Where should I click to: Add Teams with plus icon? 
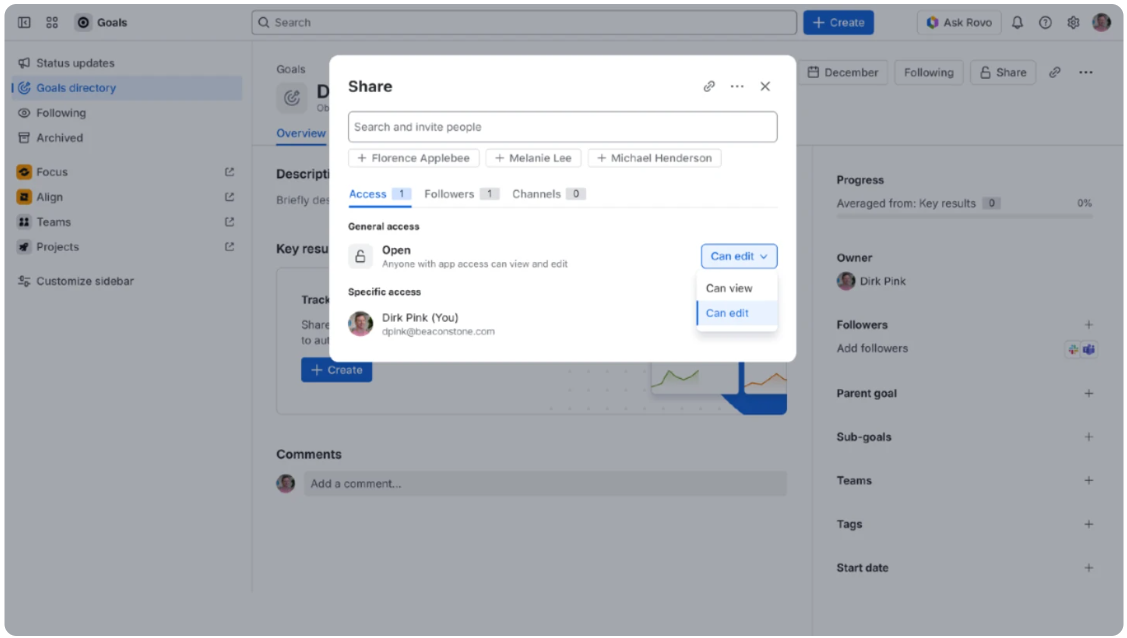coord(1088,480)
